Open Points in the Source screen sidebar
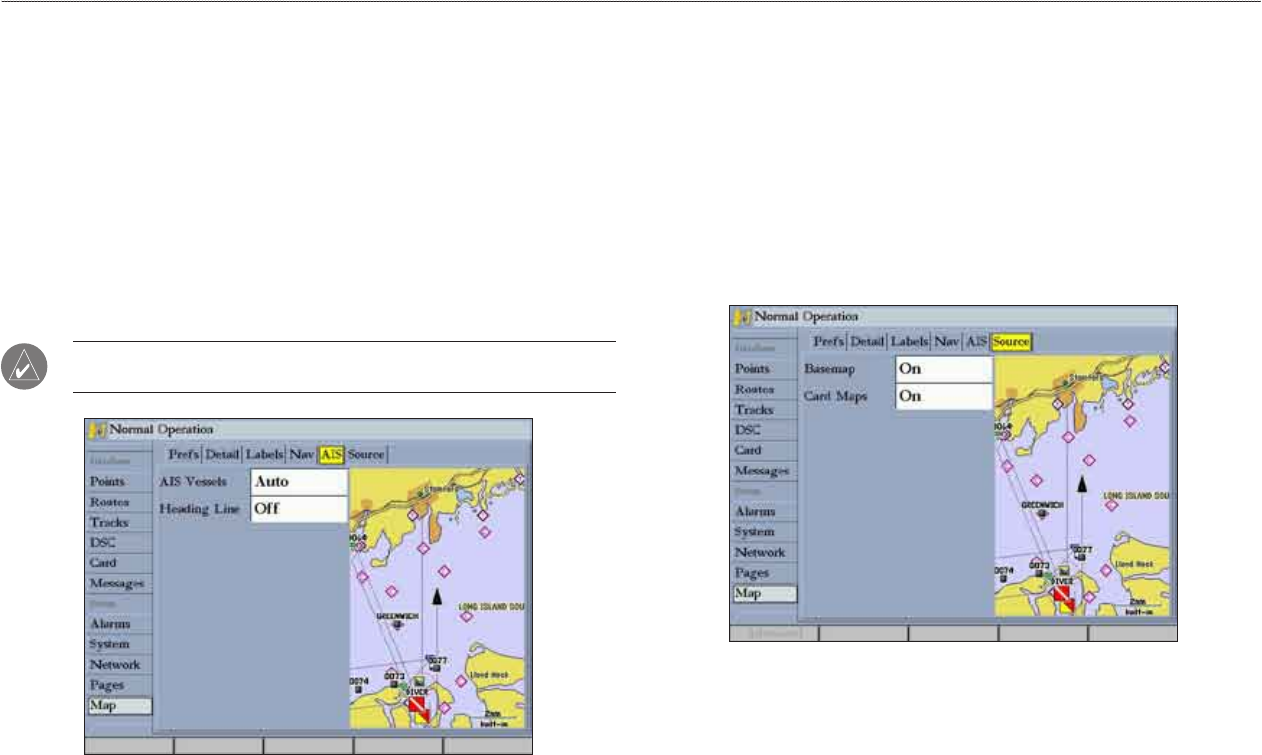 point(764,369)
